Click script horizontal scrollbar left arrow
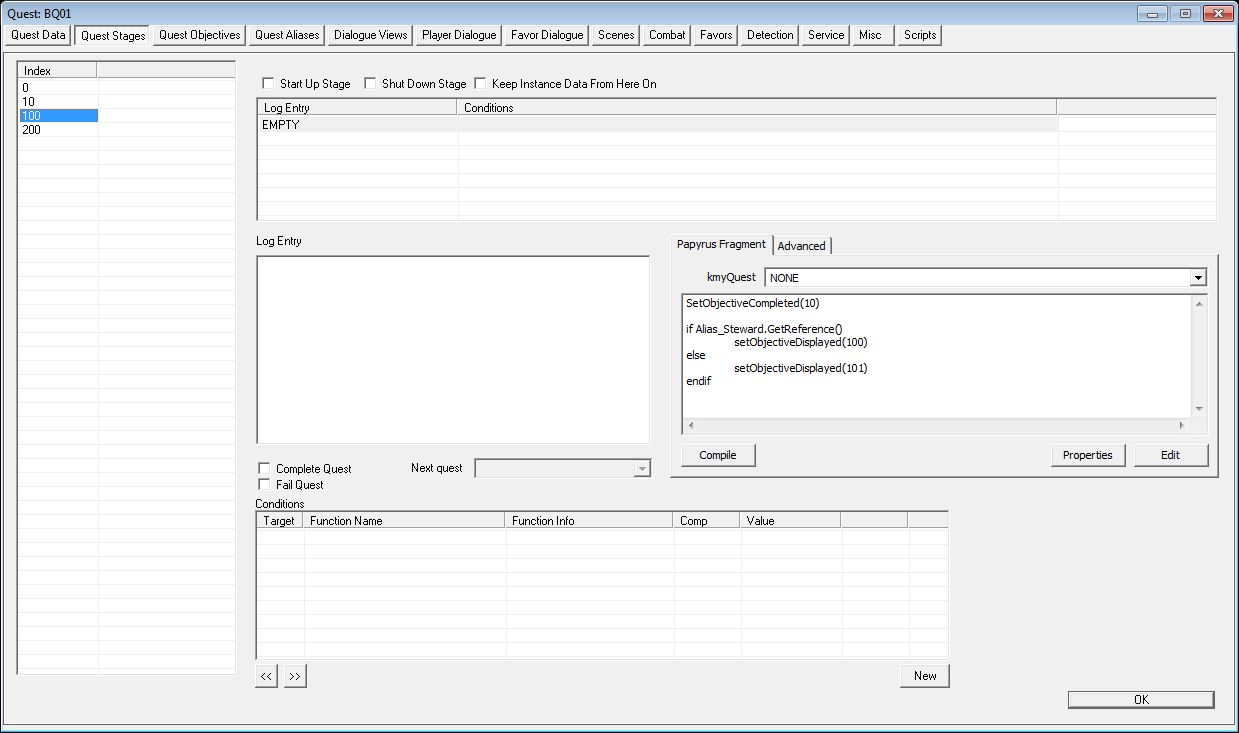 [691, 425]
